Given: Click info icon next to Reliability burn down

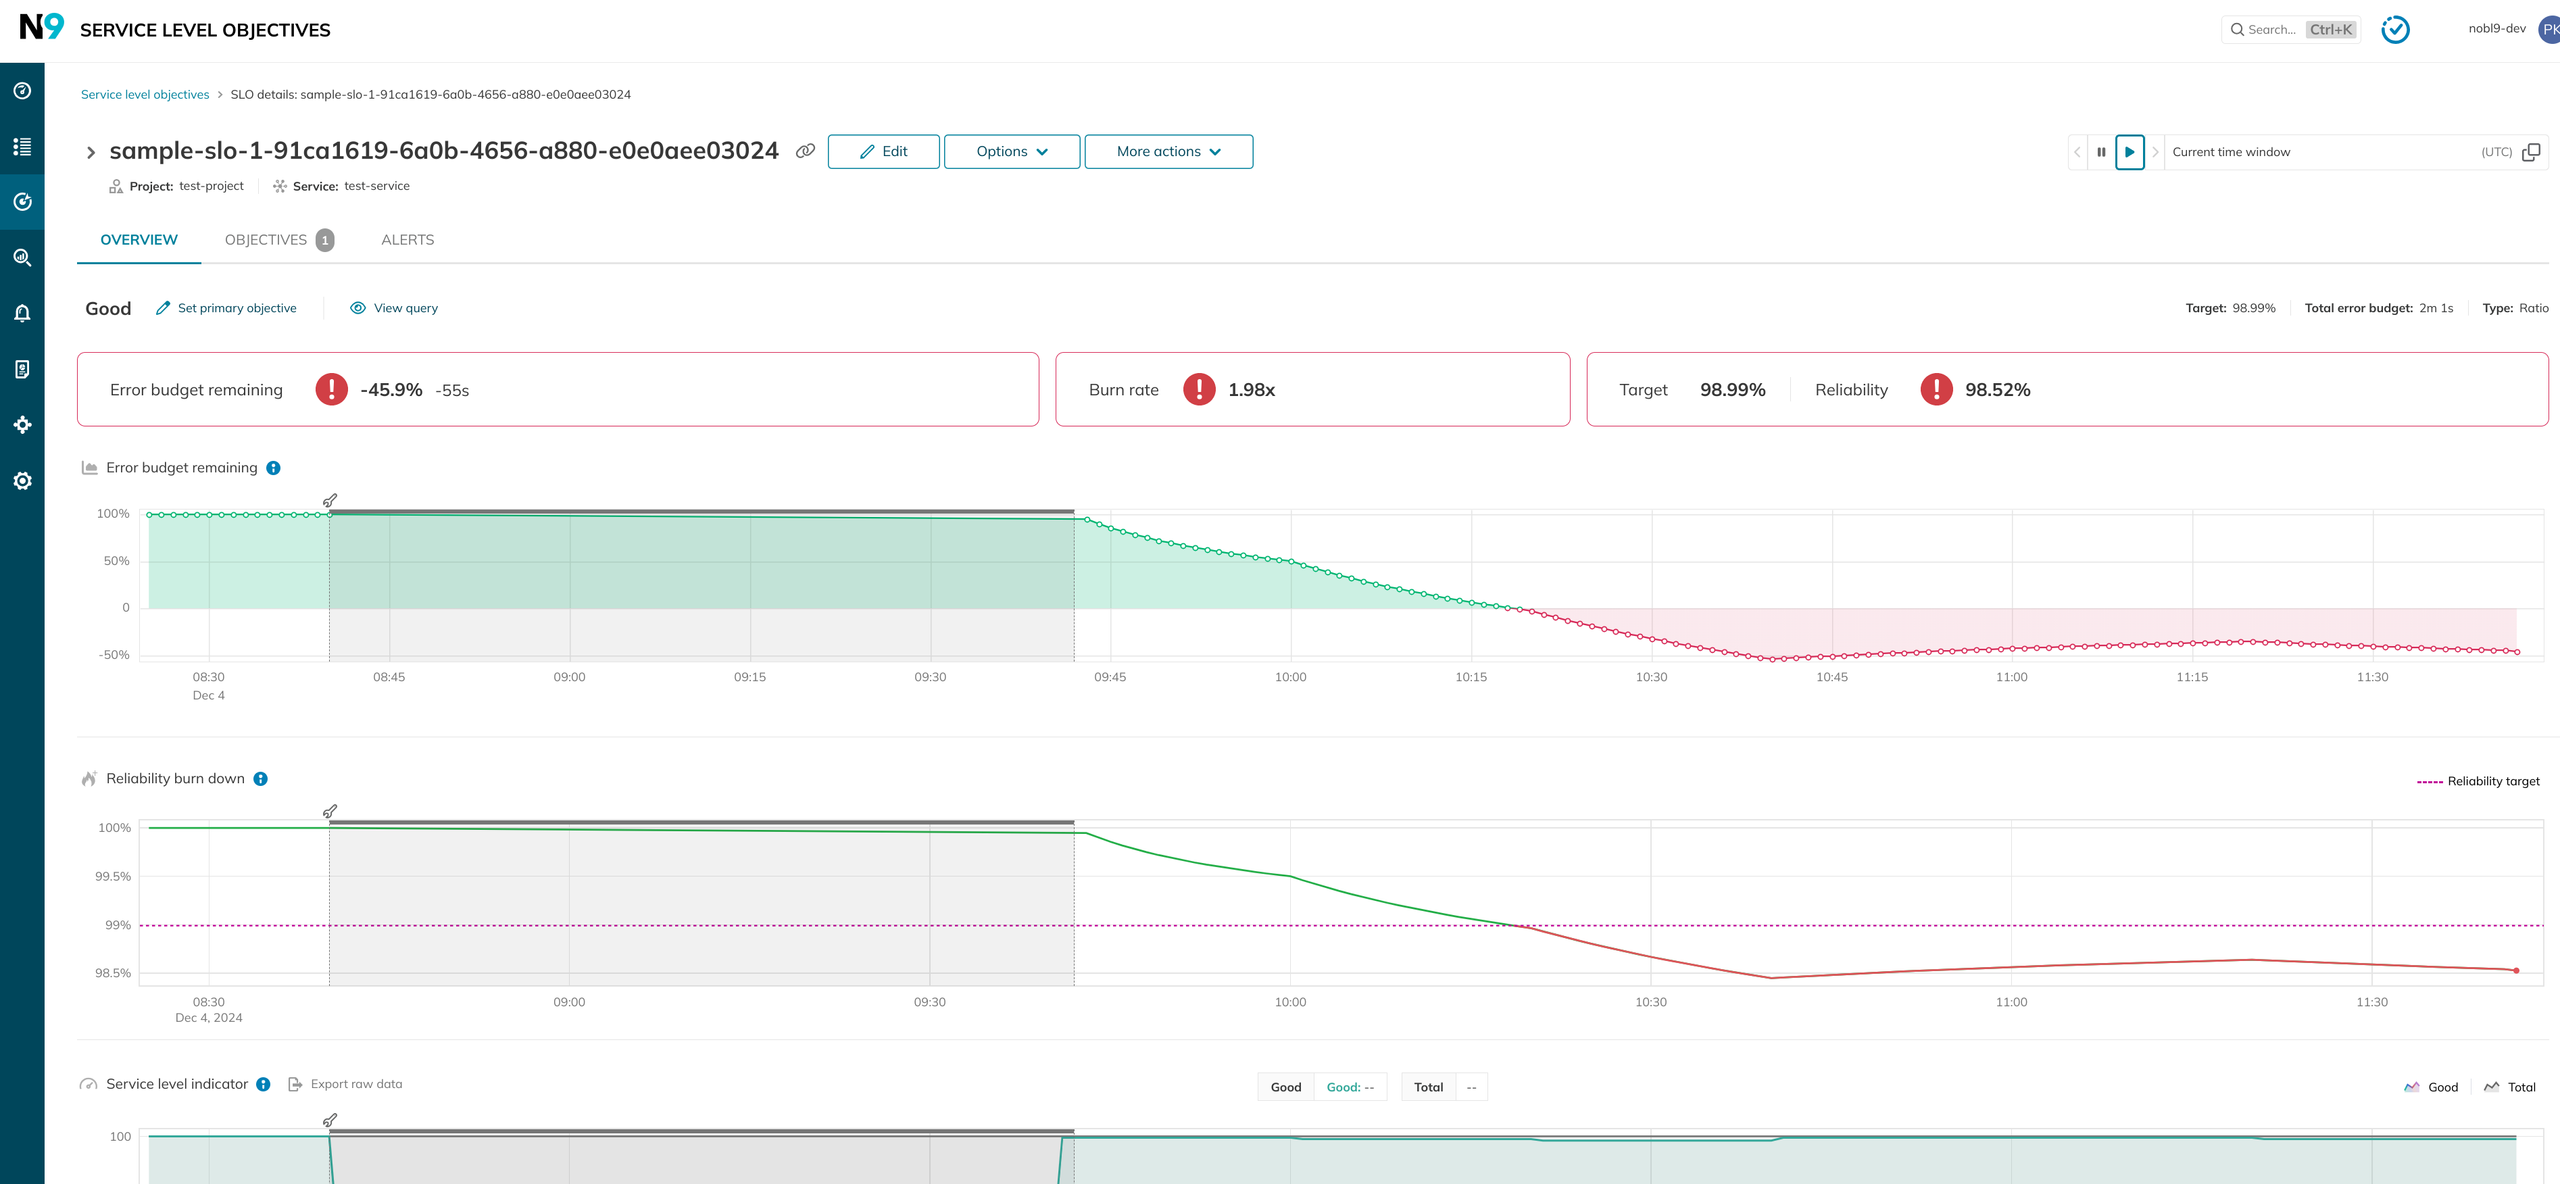Looking at the screenshot, I should click(260, 779).
